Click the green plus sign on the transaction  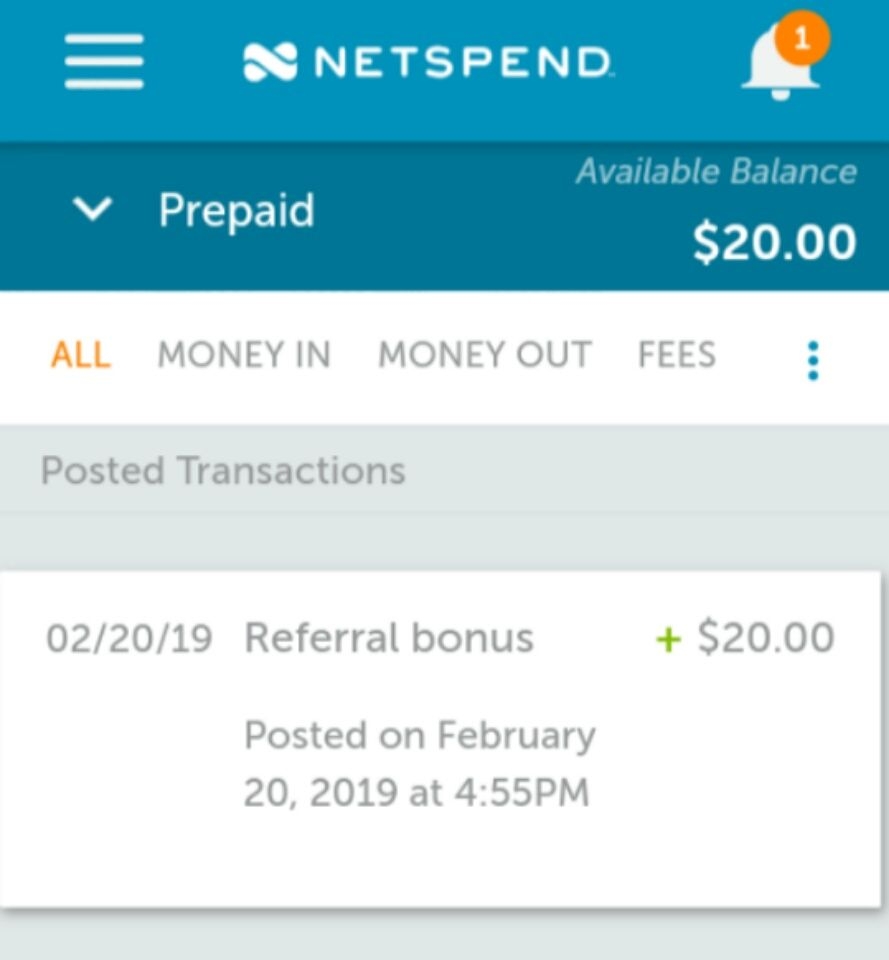pyautogui.click(x=669, y=640)
